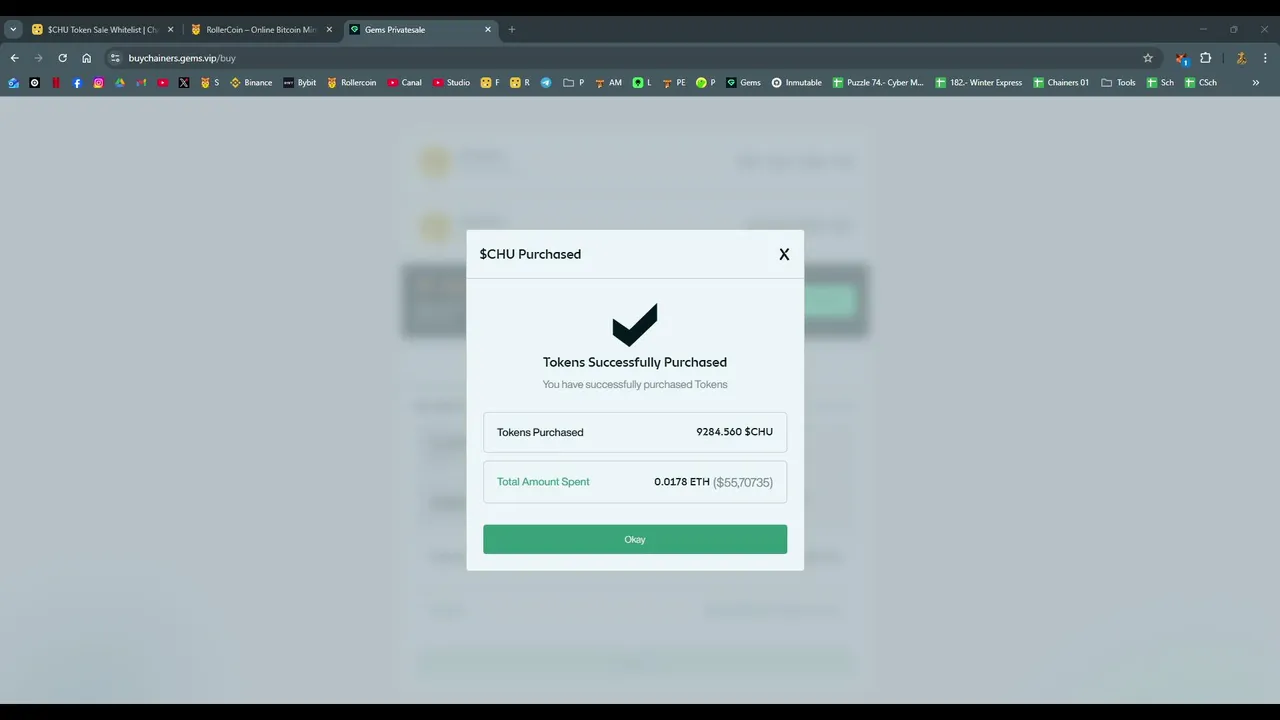Open the Binance bookmark
The width and height of the screenshot is (1280, 720).
coord(251,83)
